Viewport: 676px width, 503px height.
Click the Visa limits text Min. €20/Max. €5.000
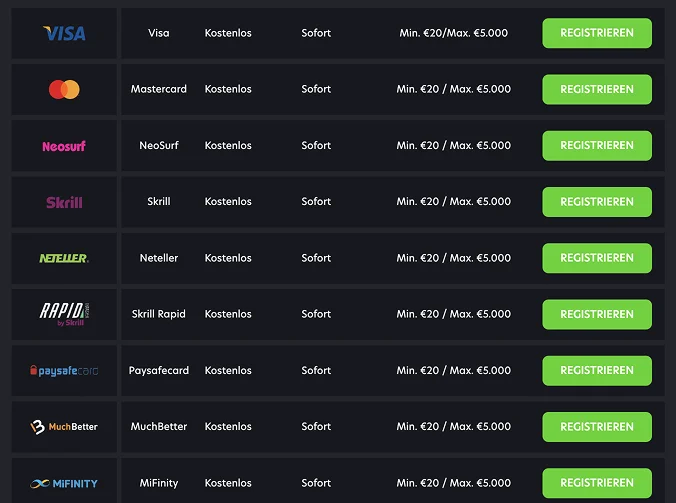454,33
